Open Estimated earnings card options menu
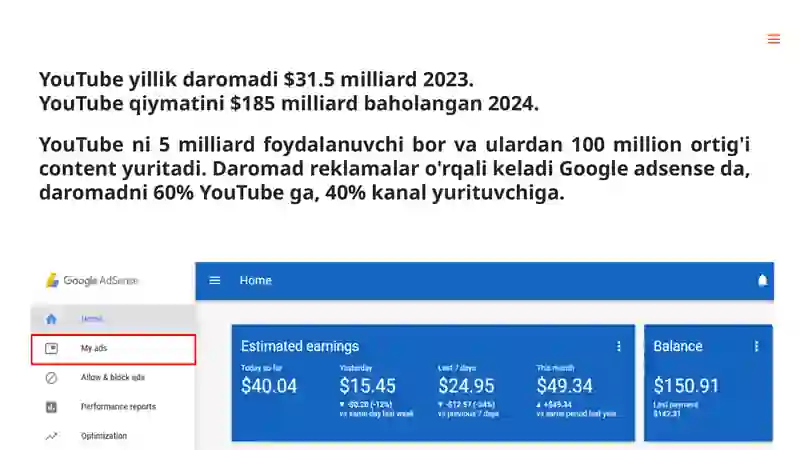Screen dimensions: 800x450 pyautogui.click(x=618, y=346)
